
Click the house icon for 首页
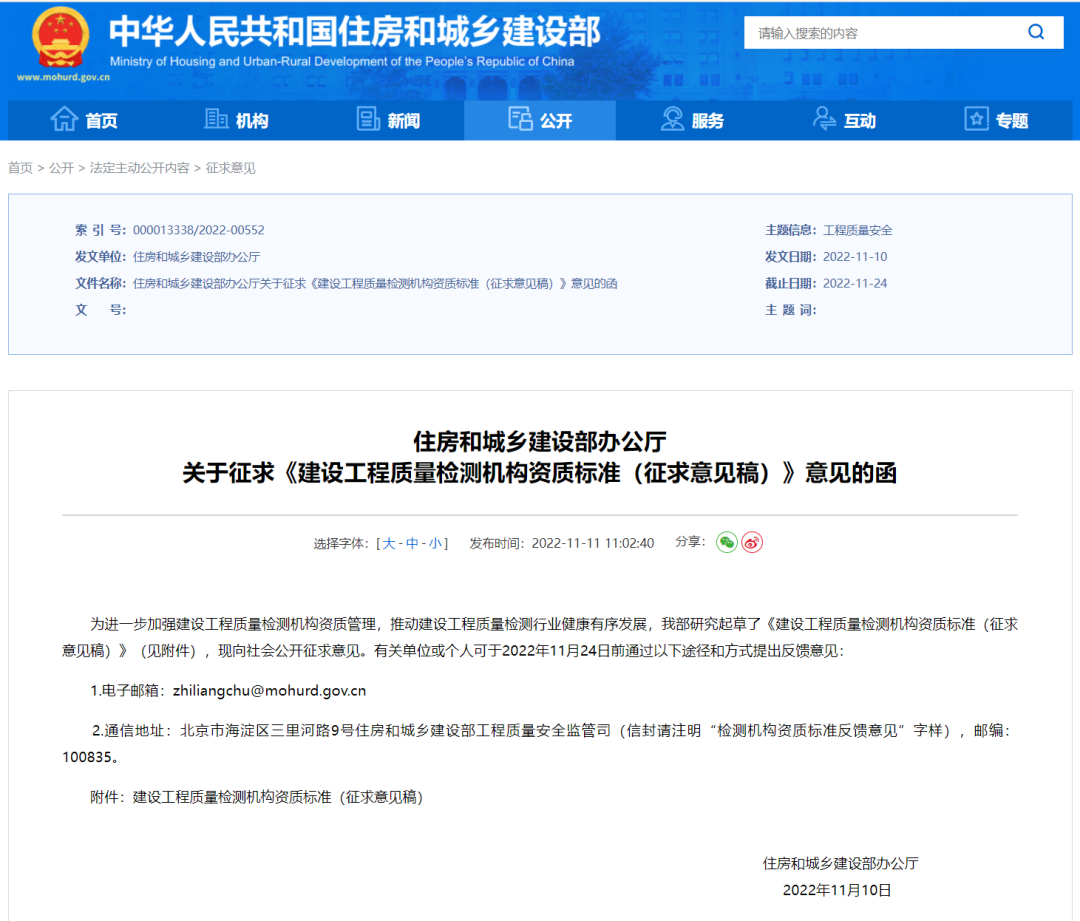point(64,120)
